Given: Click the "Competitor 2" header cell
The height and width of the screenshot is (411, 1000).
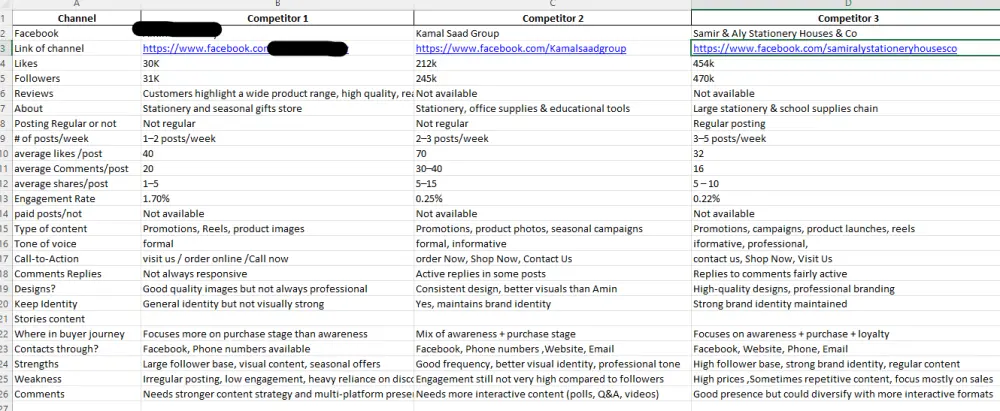Looking at the screenshot, I should 551,18.
